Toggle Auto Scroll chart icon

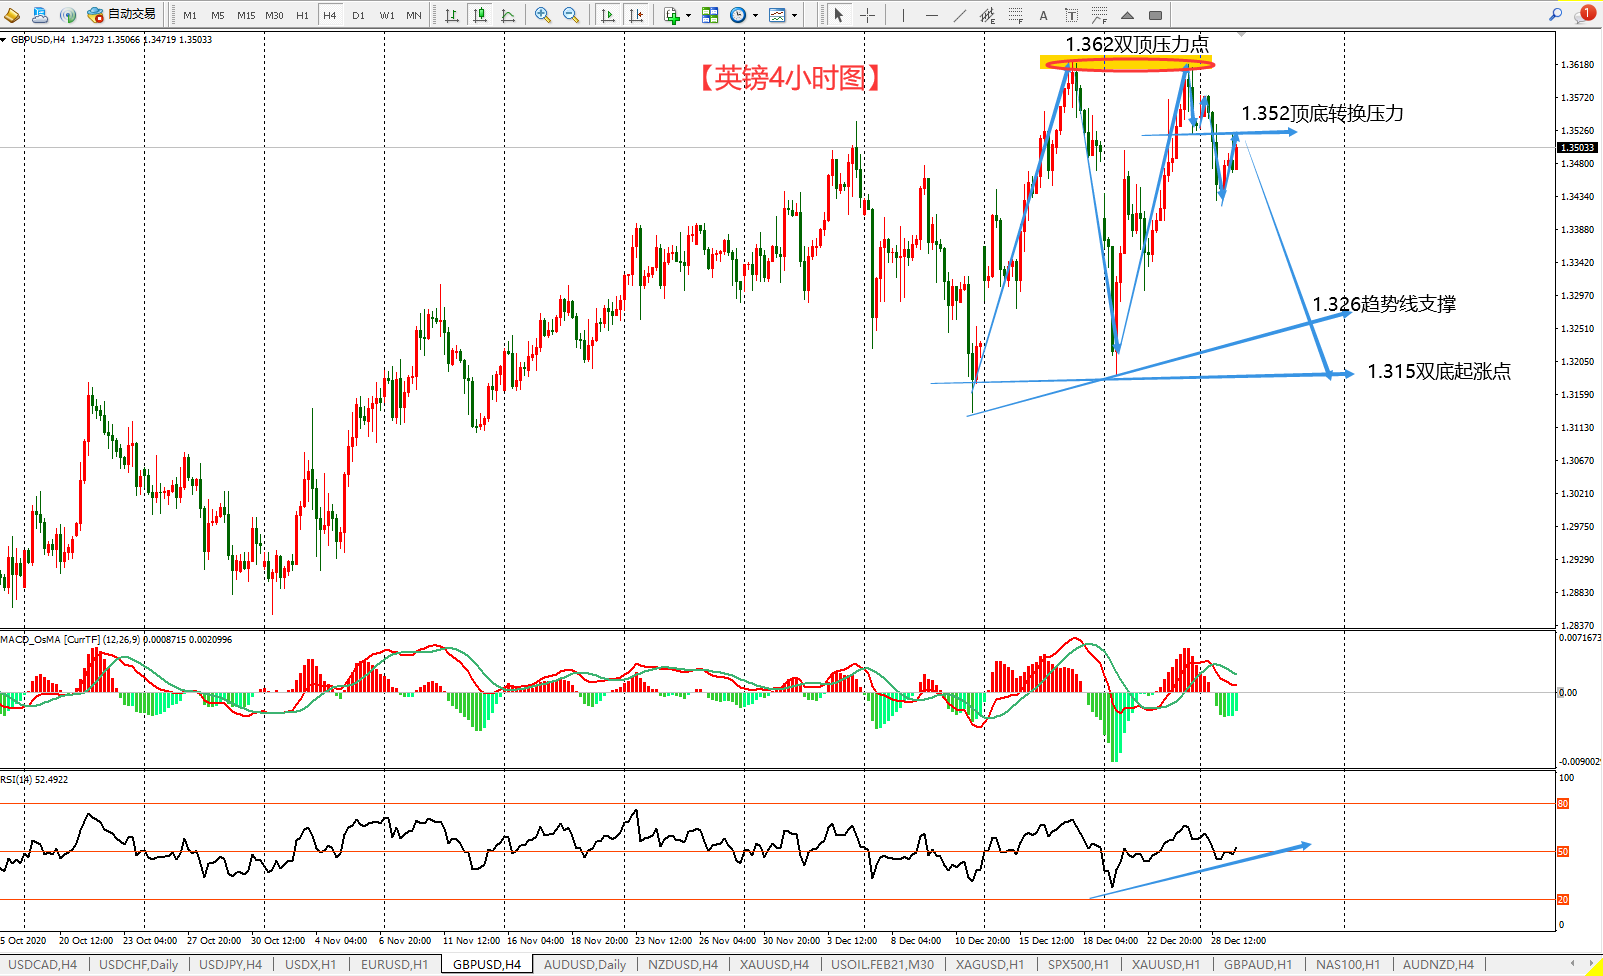(x=607, y=15)
